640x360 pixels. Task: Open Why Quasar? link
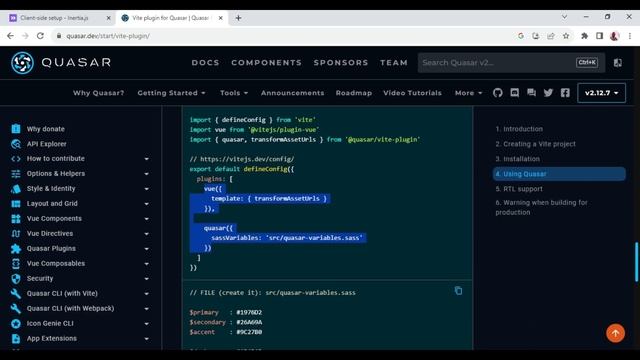[x=98, y=93]
